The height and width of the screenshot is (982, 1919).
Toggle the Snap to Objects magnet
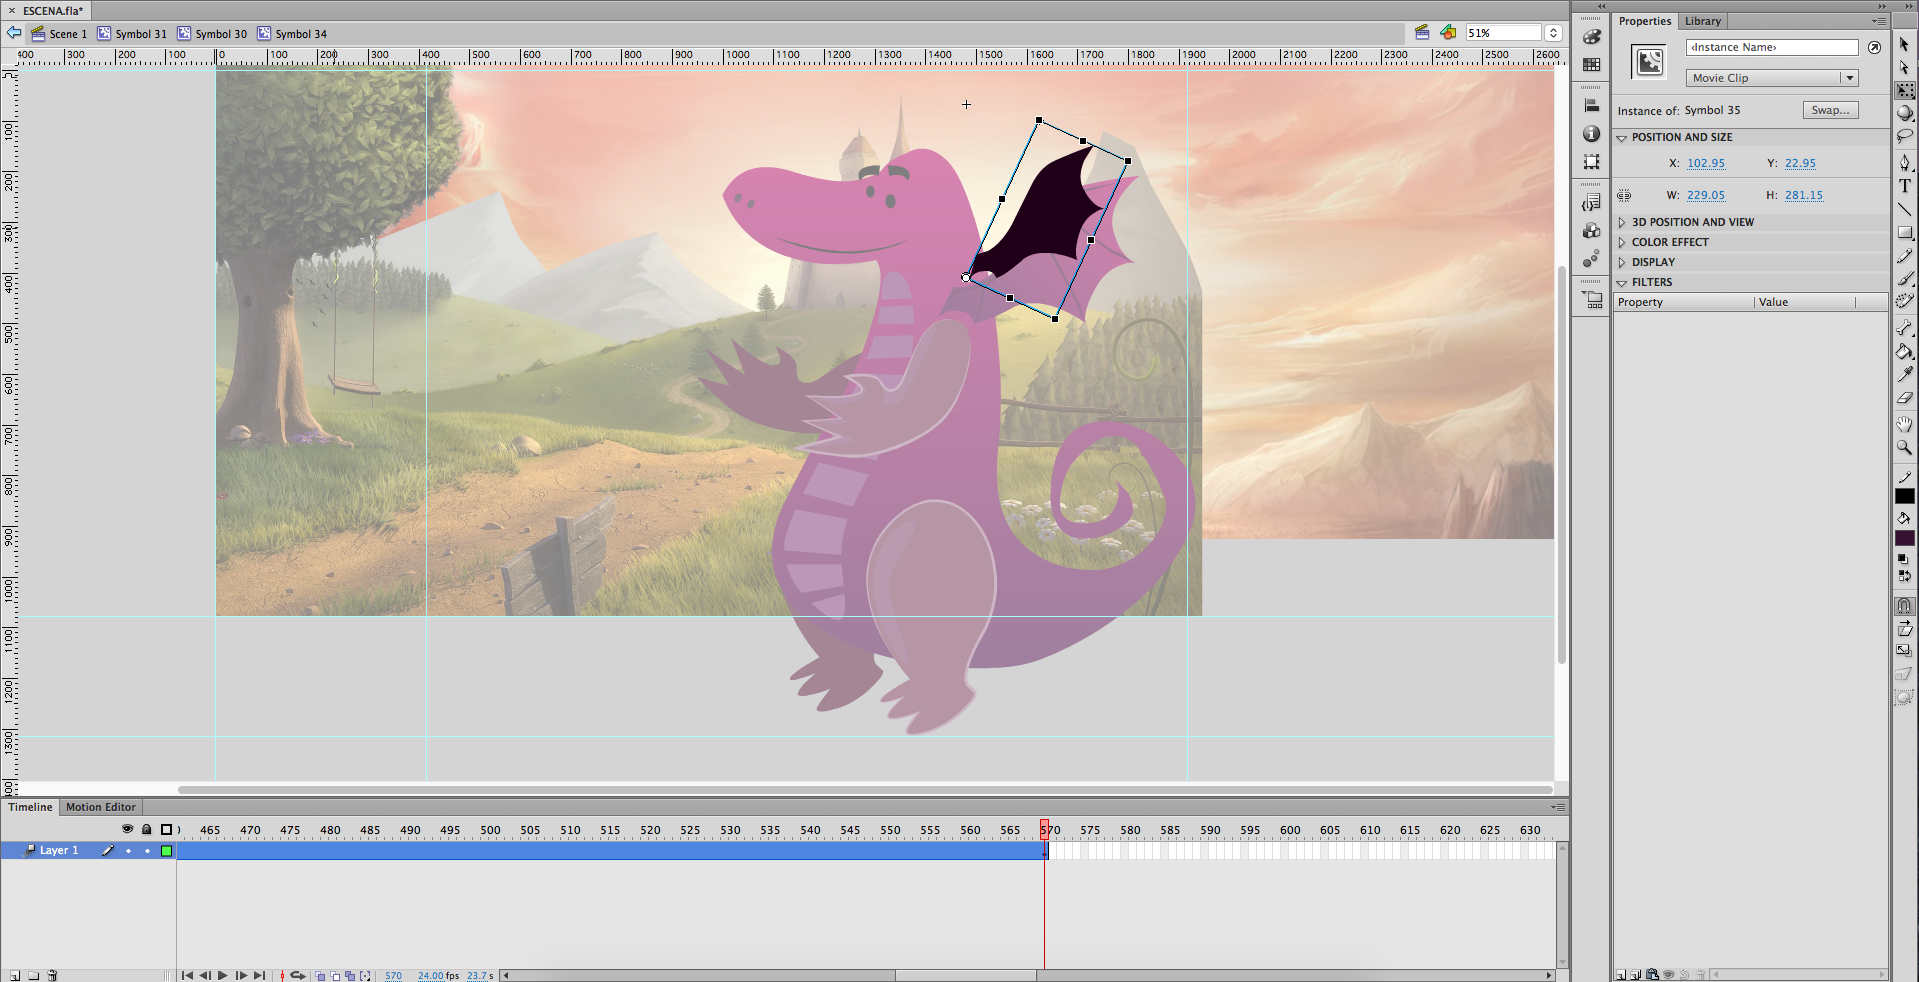[1904, 606]
